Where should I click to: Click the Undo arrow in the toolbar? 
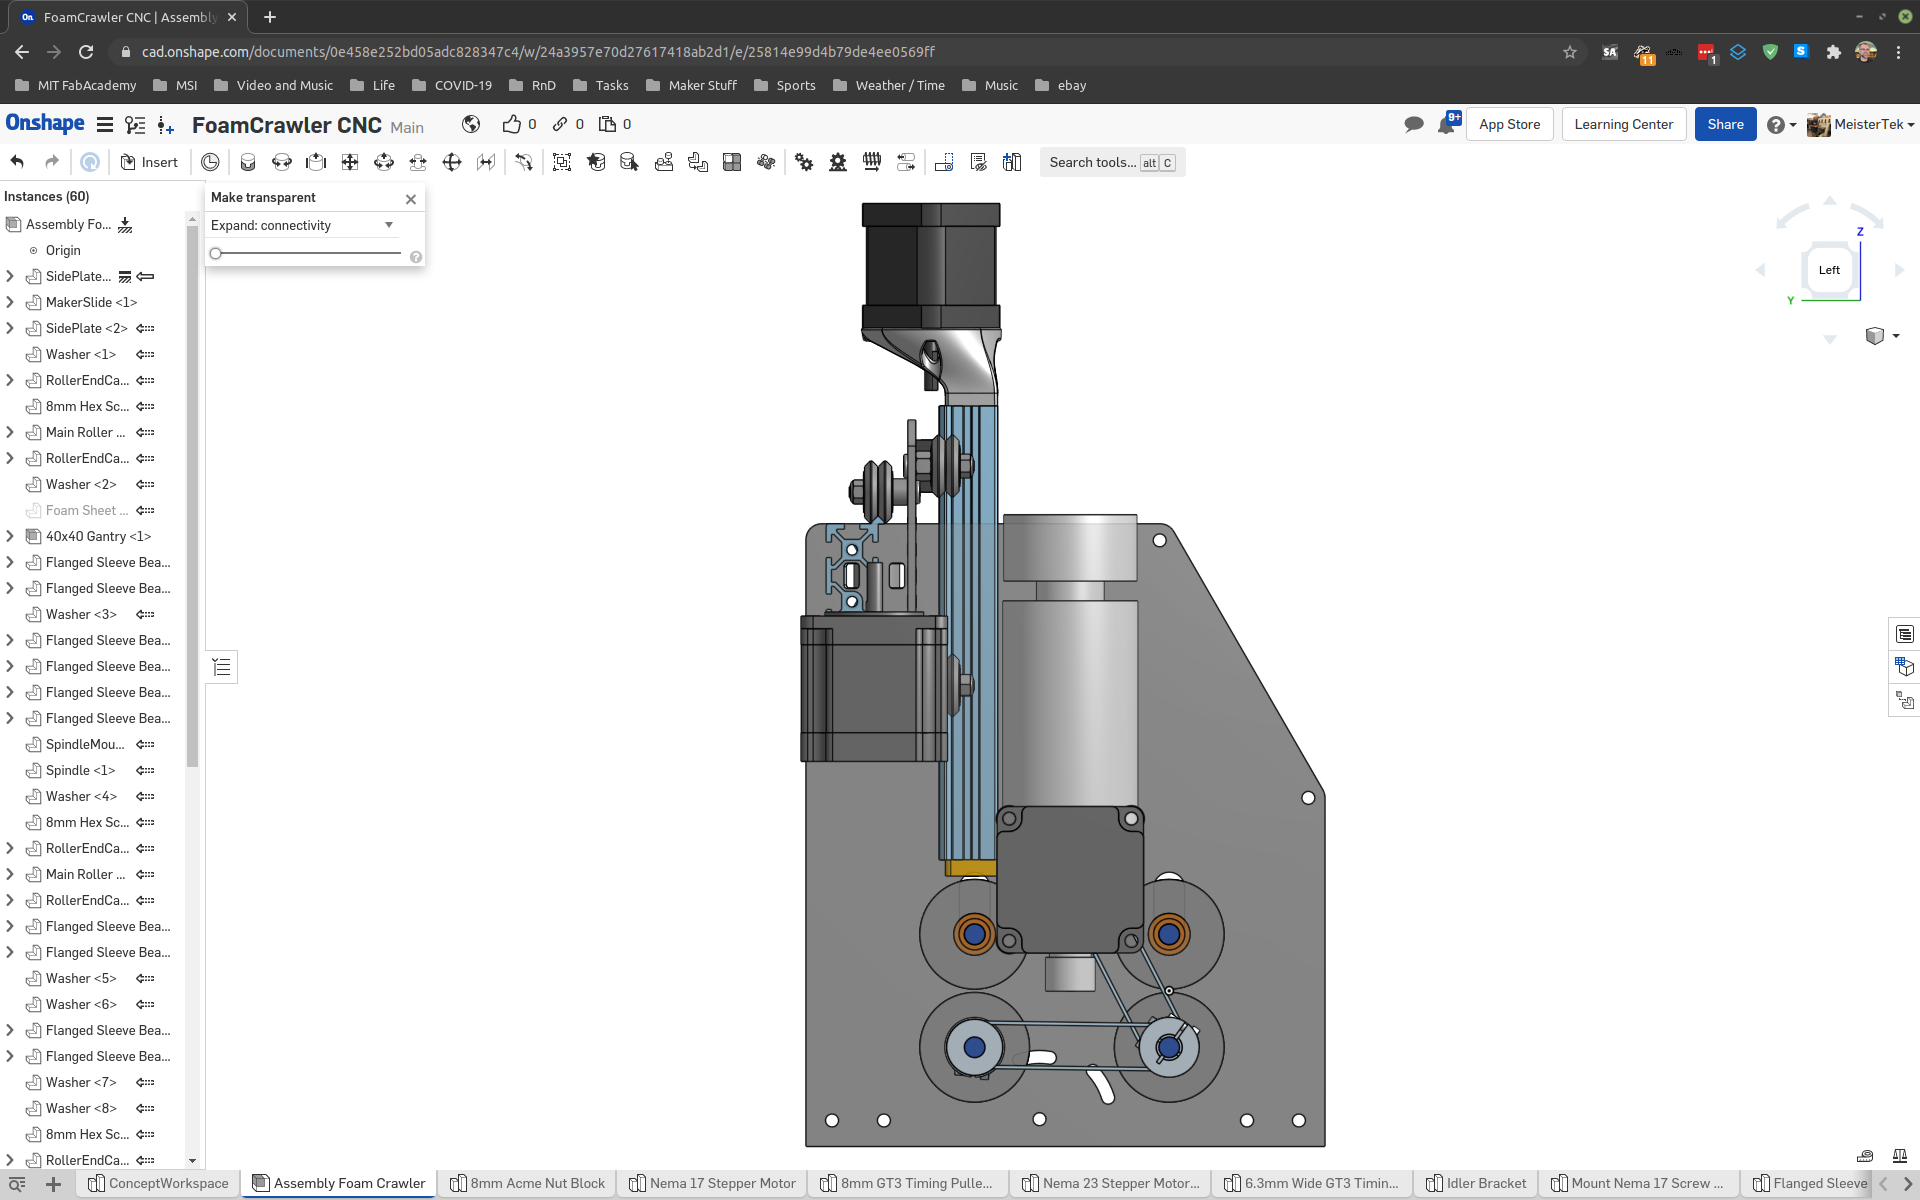point(17,162)
